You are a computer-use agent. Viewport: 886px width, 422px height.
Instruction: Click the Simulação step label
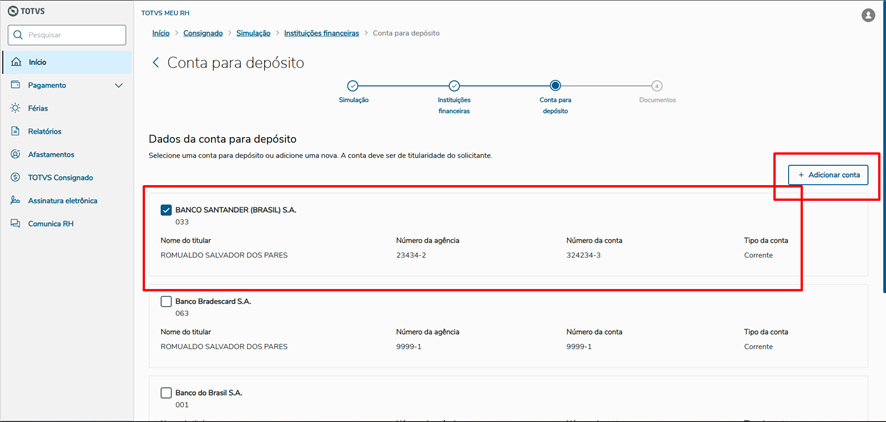point(354,100)
